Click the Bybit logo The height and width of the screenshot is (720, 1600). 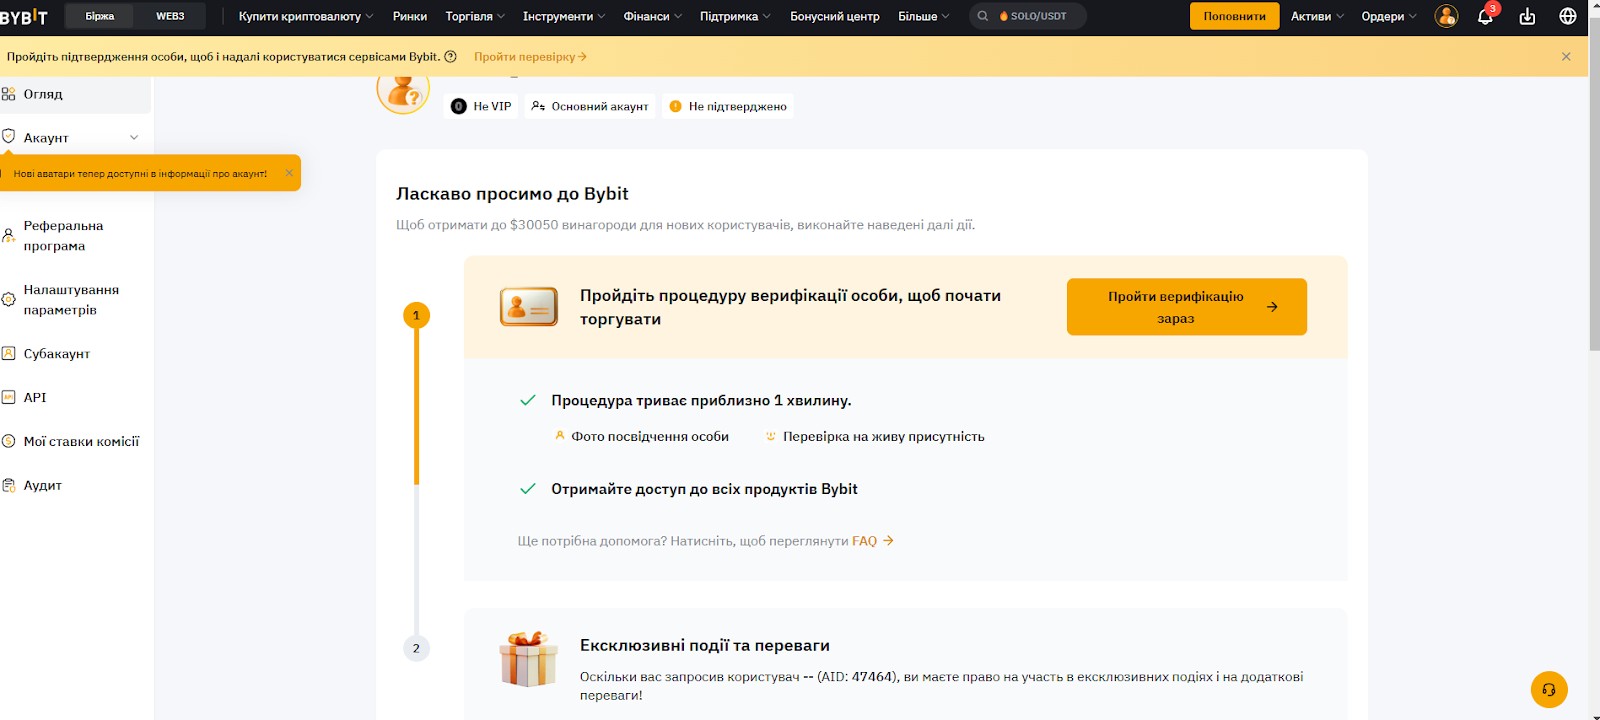(24, 16)
